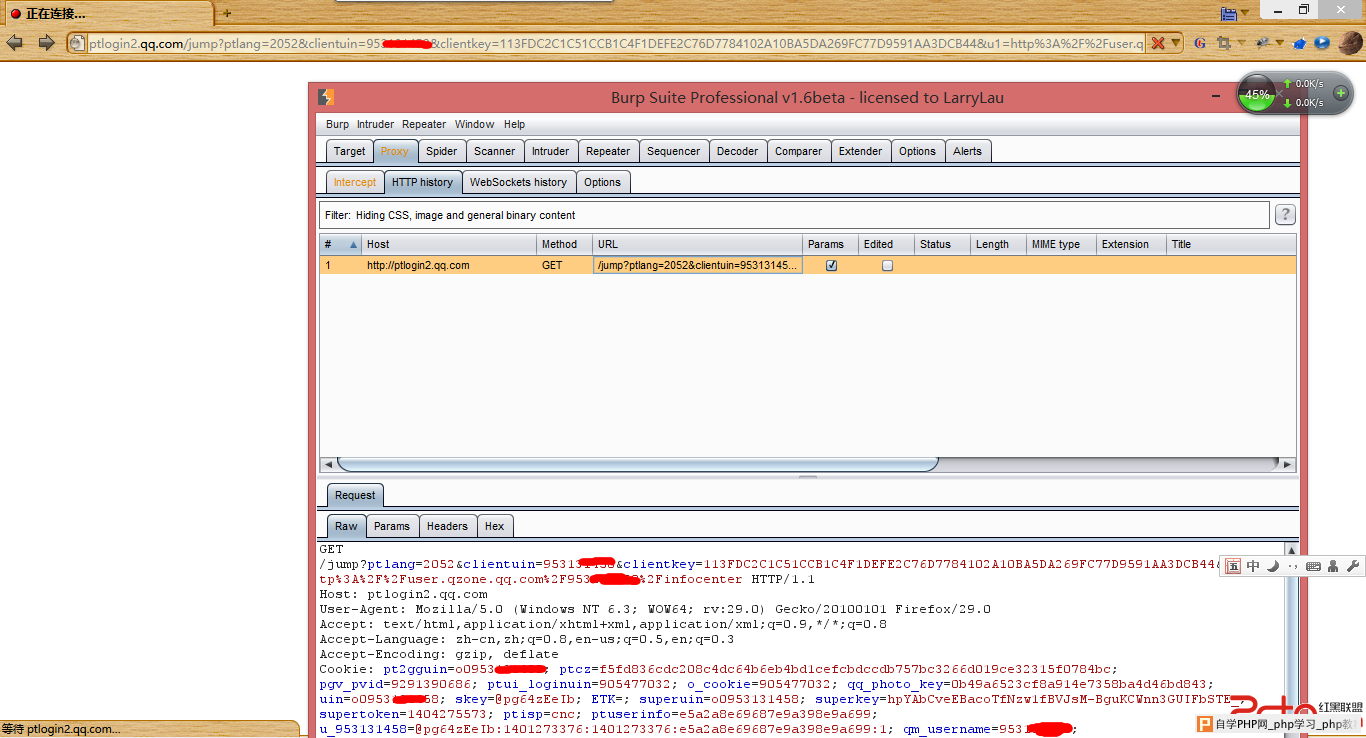The height and width of the screenshot is (738, 1366).
Task: Select the Headers view tab of the request
Action: click(x=447, y=526)
